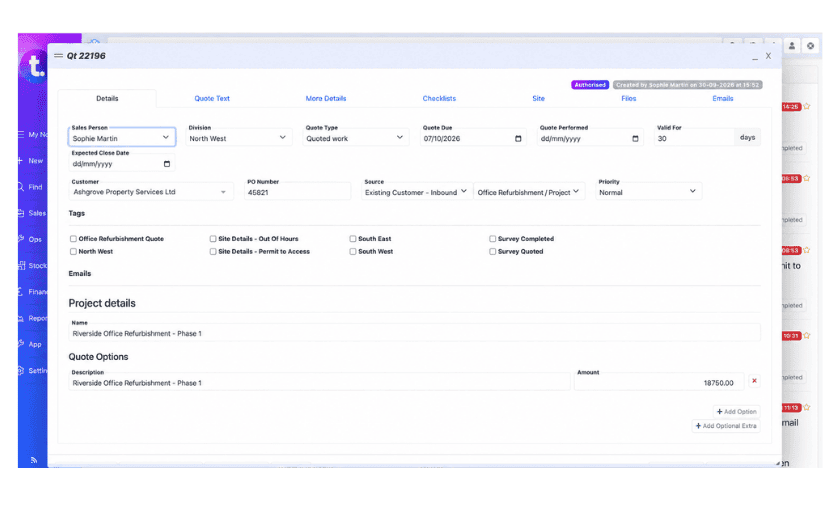Open Settings in the sidebar
840x520 pixels.
tap(32, 371)
